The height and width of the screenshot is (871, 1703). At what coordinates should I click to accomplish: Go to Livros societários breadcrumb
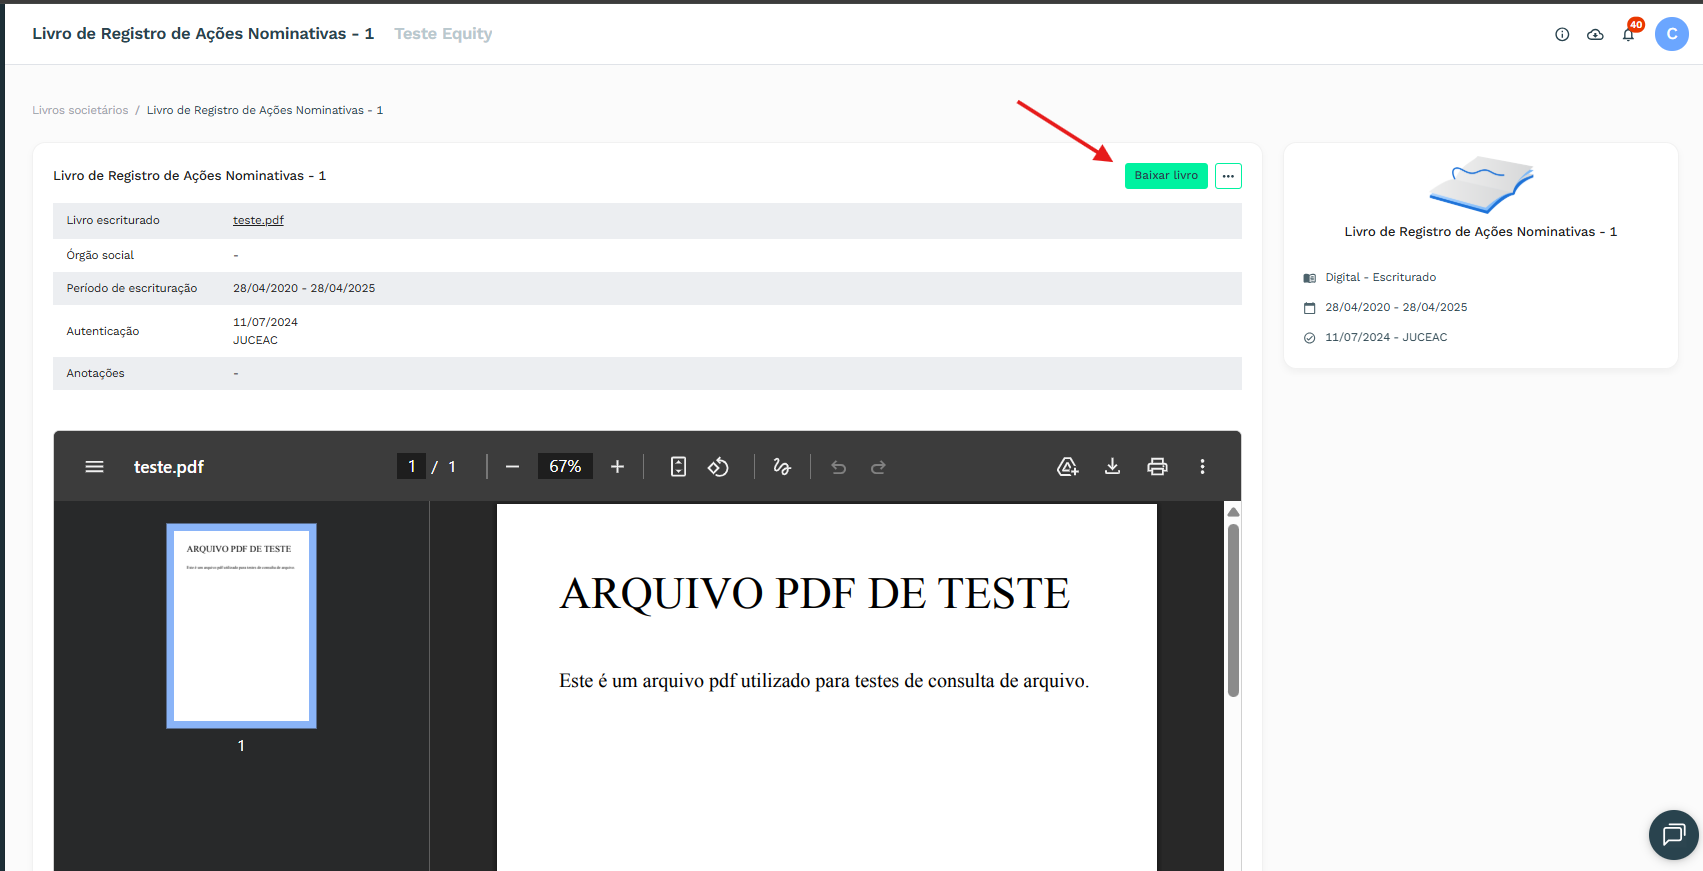point(80,110)
